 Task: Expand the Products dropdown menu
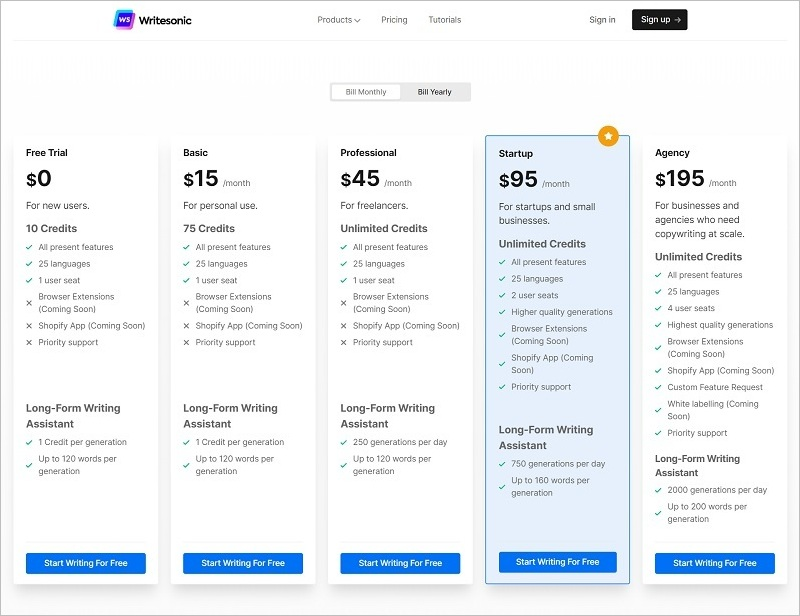pos(338,20)
